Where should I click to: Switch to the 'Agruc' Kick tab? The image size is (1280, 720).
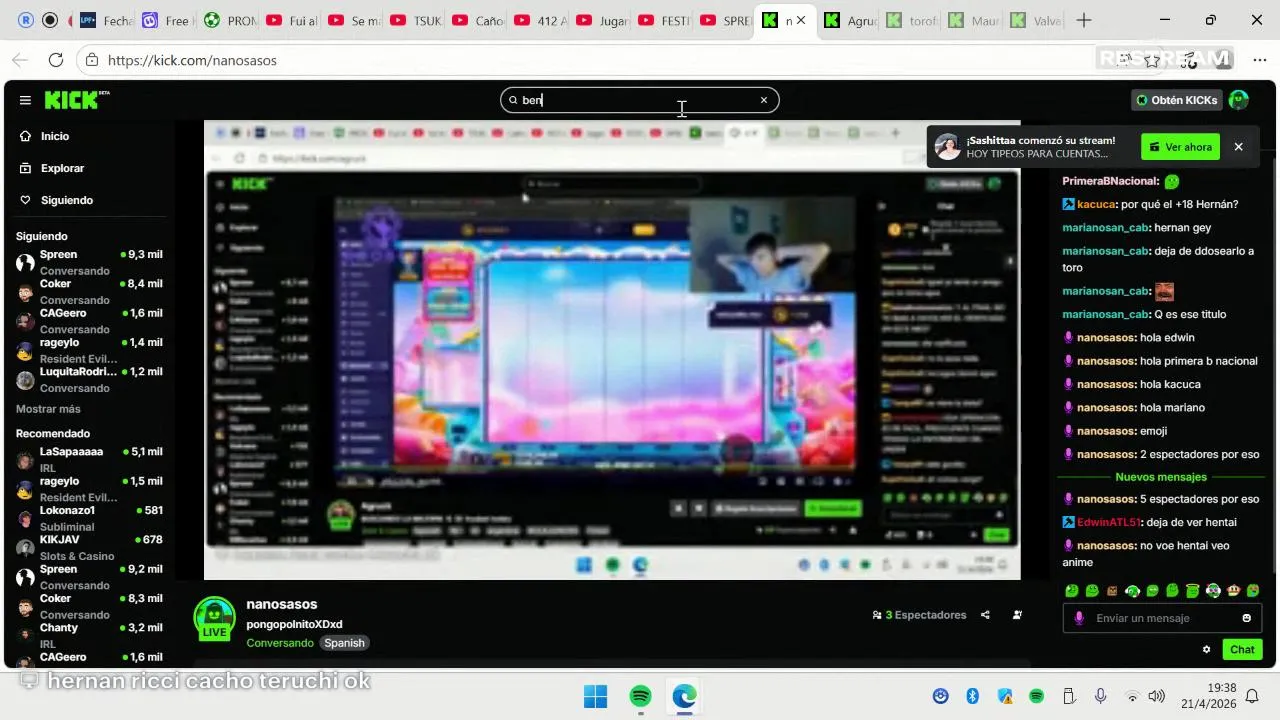pos(850,20)
